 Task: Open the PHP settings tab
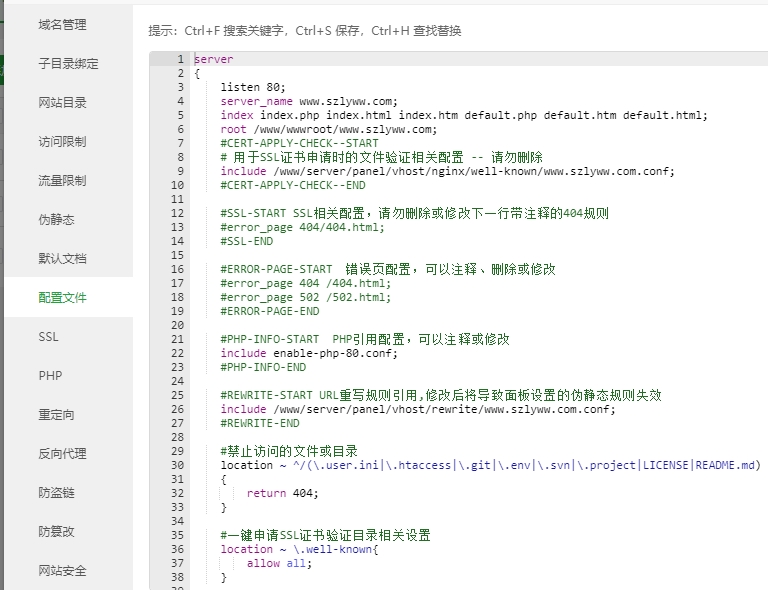[50, 376]
